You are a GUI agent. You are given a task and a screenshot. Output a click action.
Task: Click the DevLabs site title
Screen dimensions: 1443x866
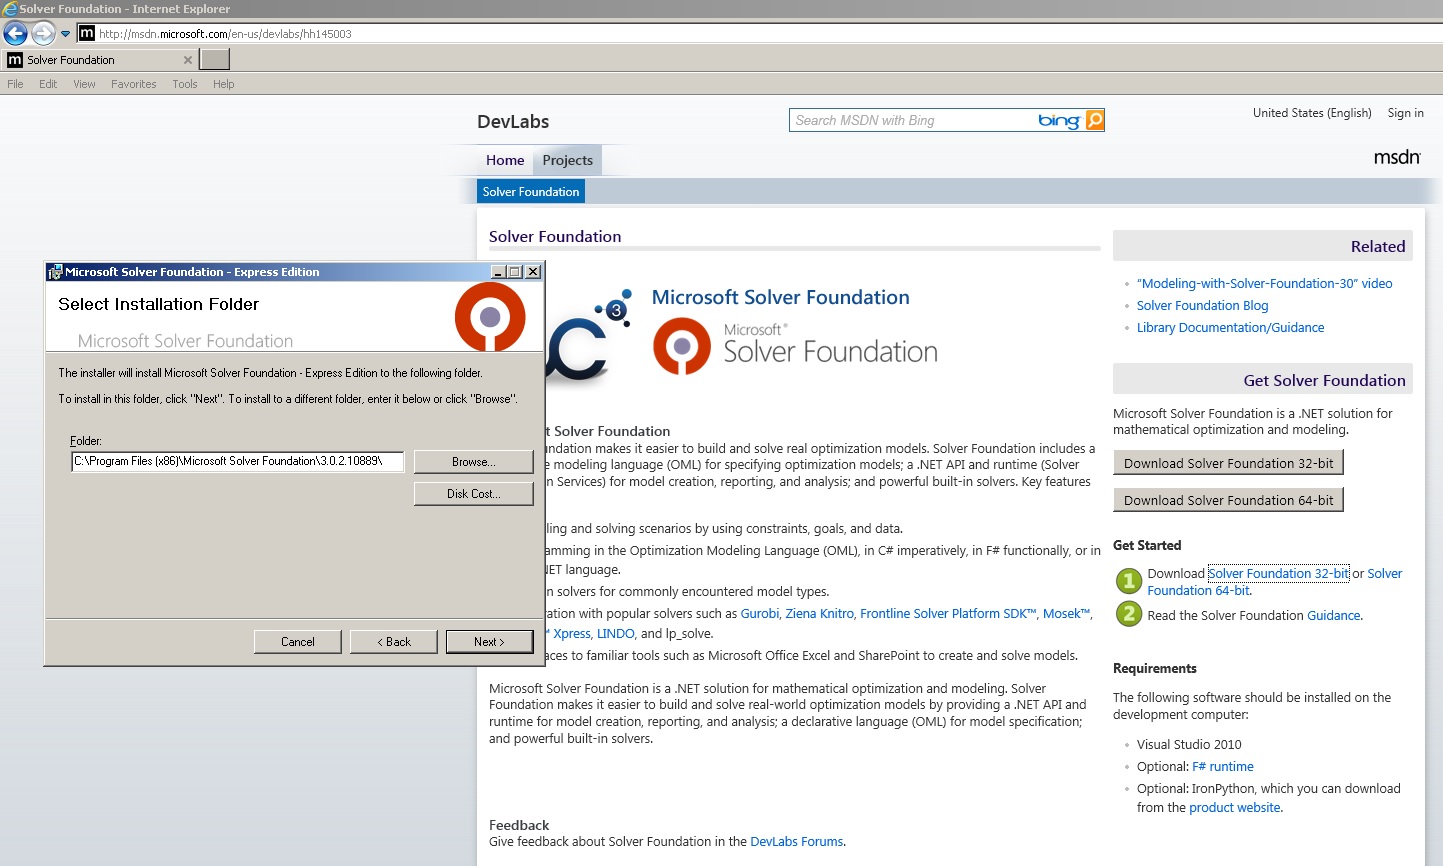513,122
